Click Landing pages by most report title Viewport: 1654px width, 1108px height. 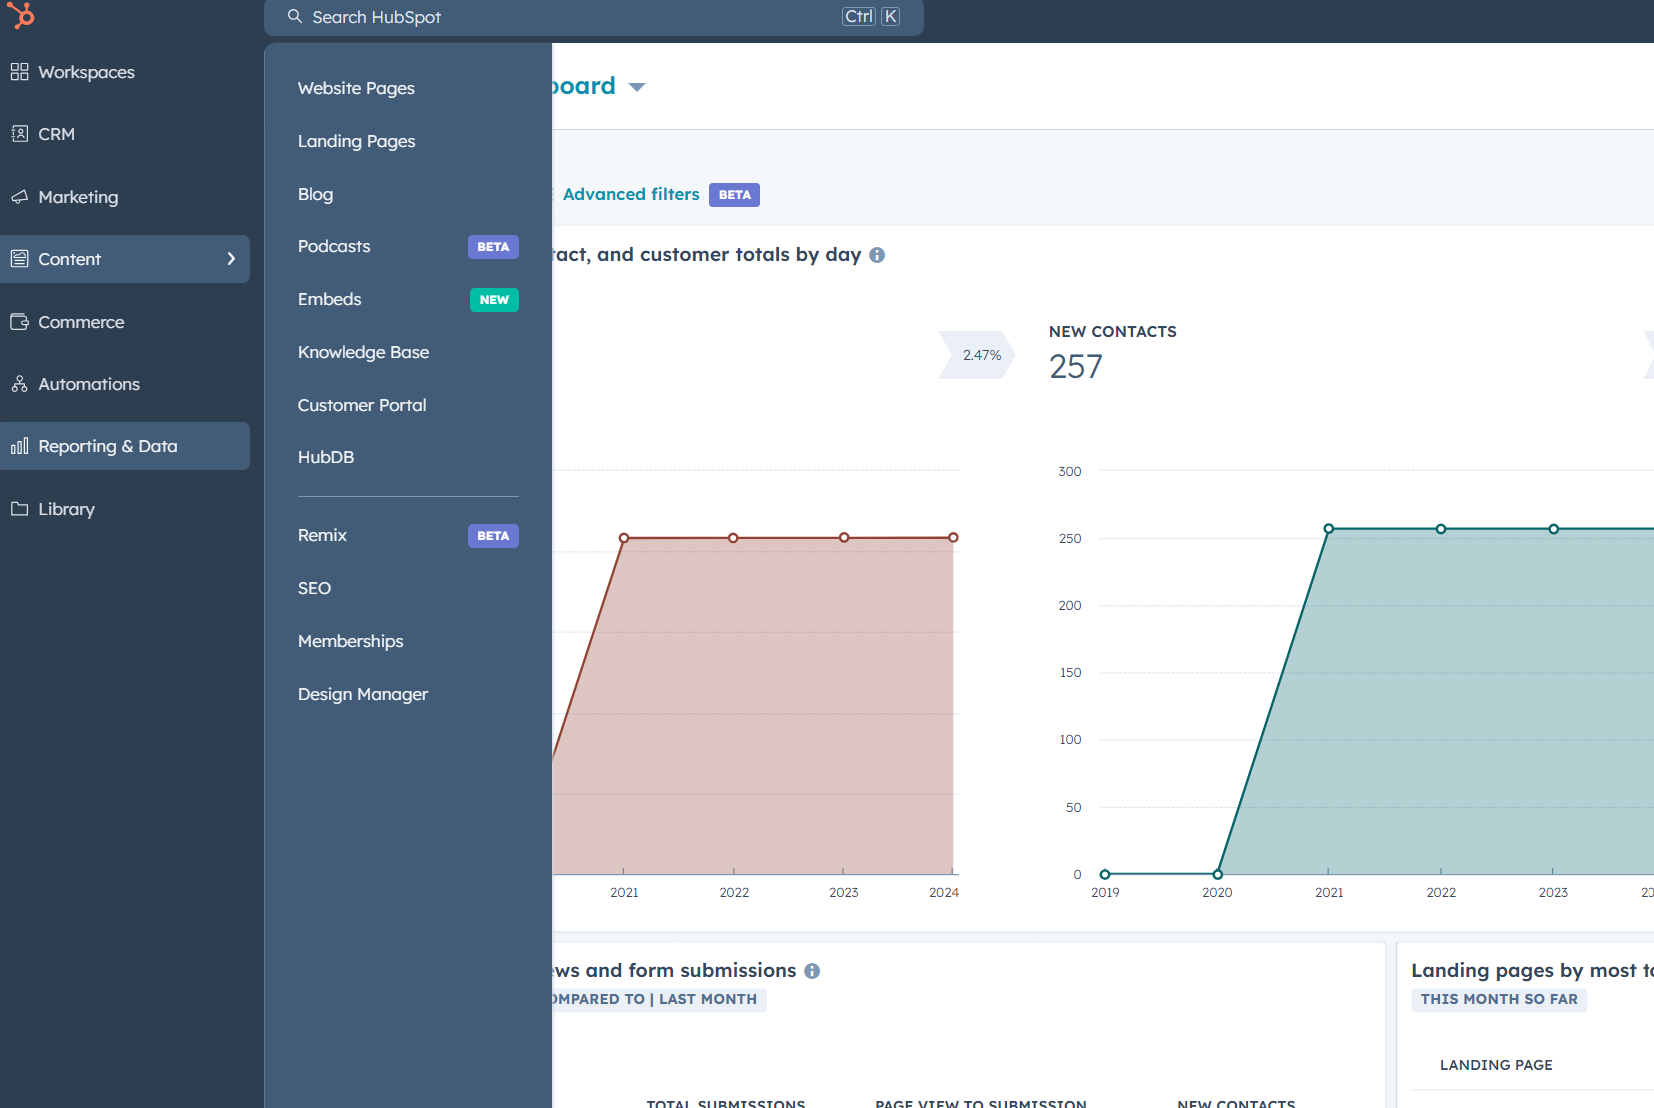point(1532,970)
